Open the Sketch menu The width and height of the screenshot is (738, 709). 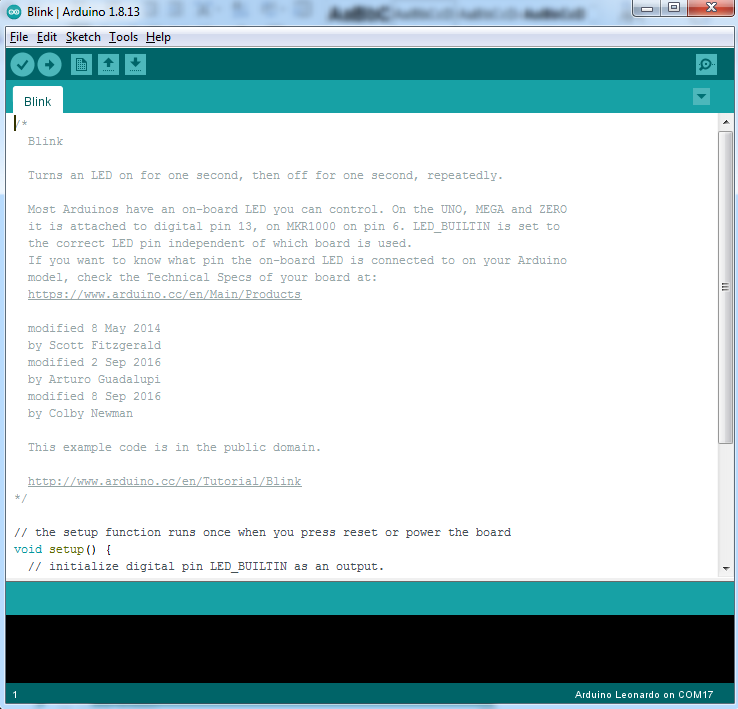83,37
